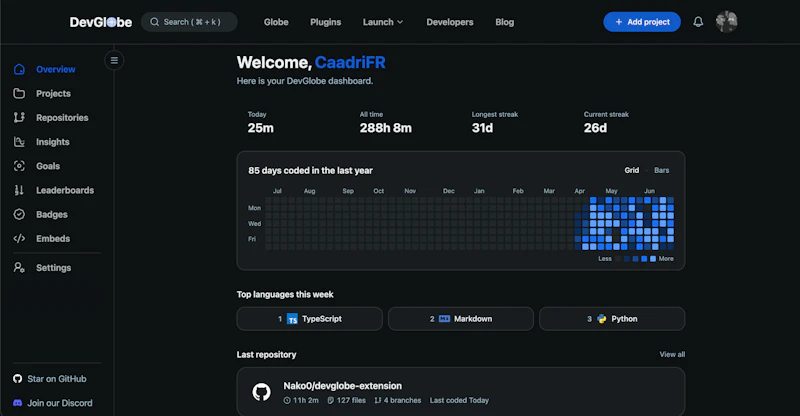The image size is (800, 416).
Task: Click the Insights chart icon
Action: (x=19, y=142)
